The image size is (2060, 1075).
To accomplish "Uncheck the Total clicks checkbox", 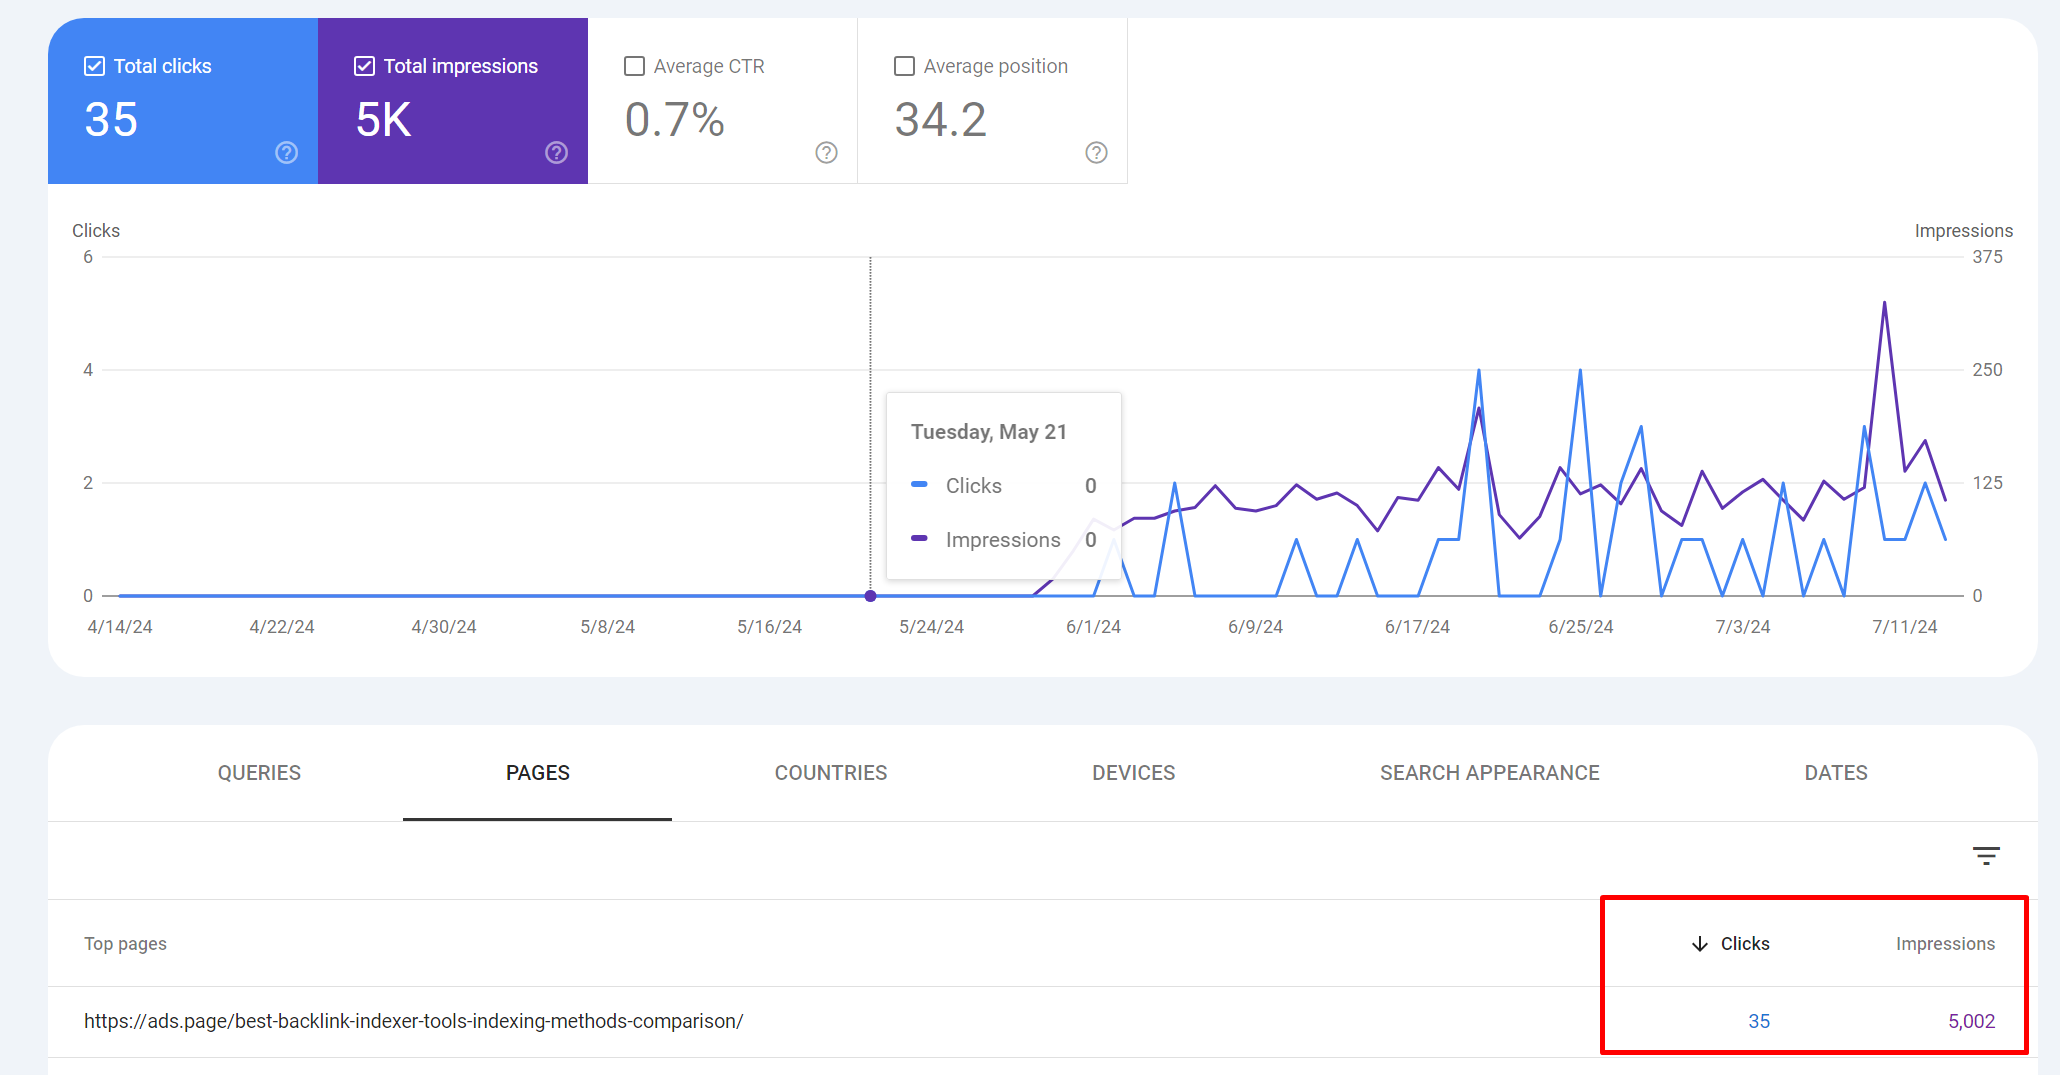I will pos(94,66).
